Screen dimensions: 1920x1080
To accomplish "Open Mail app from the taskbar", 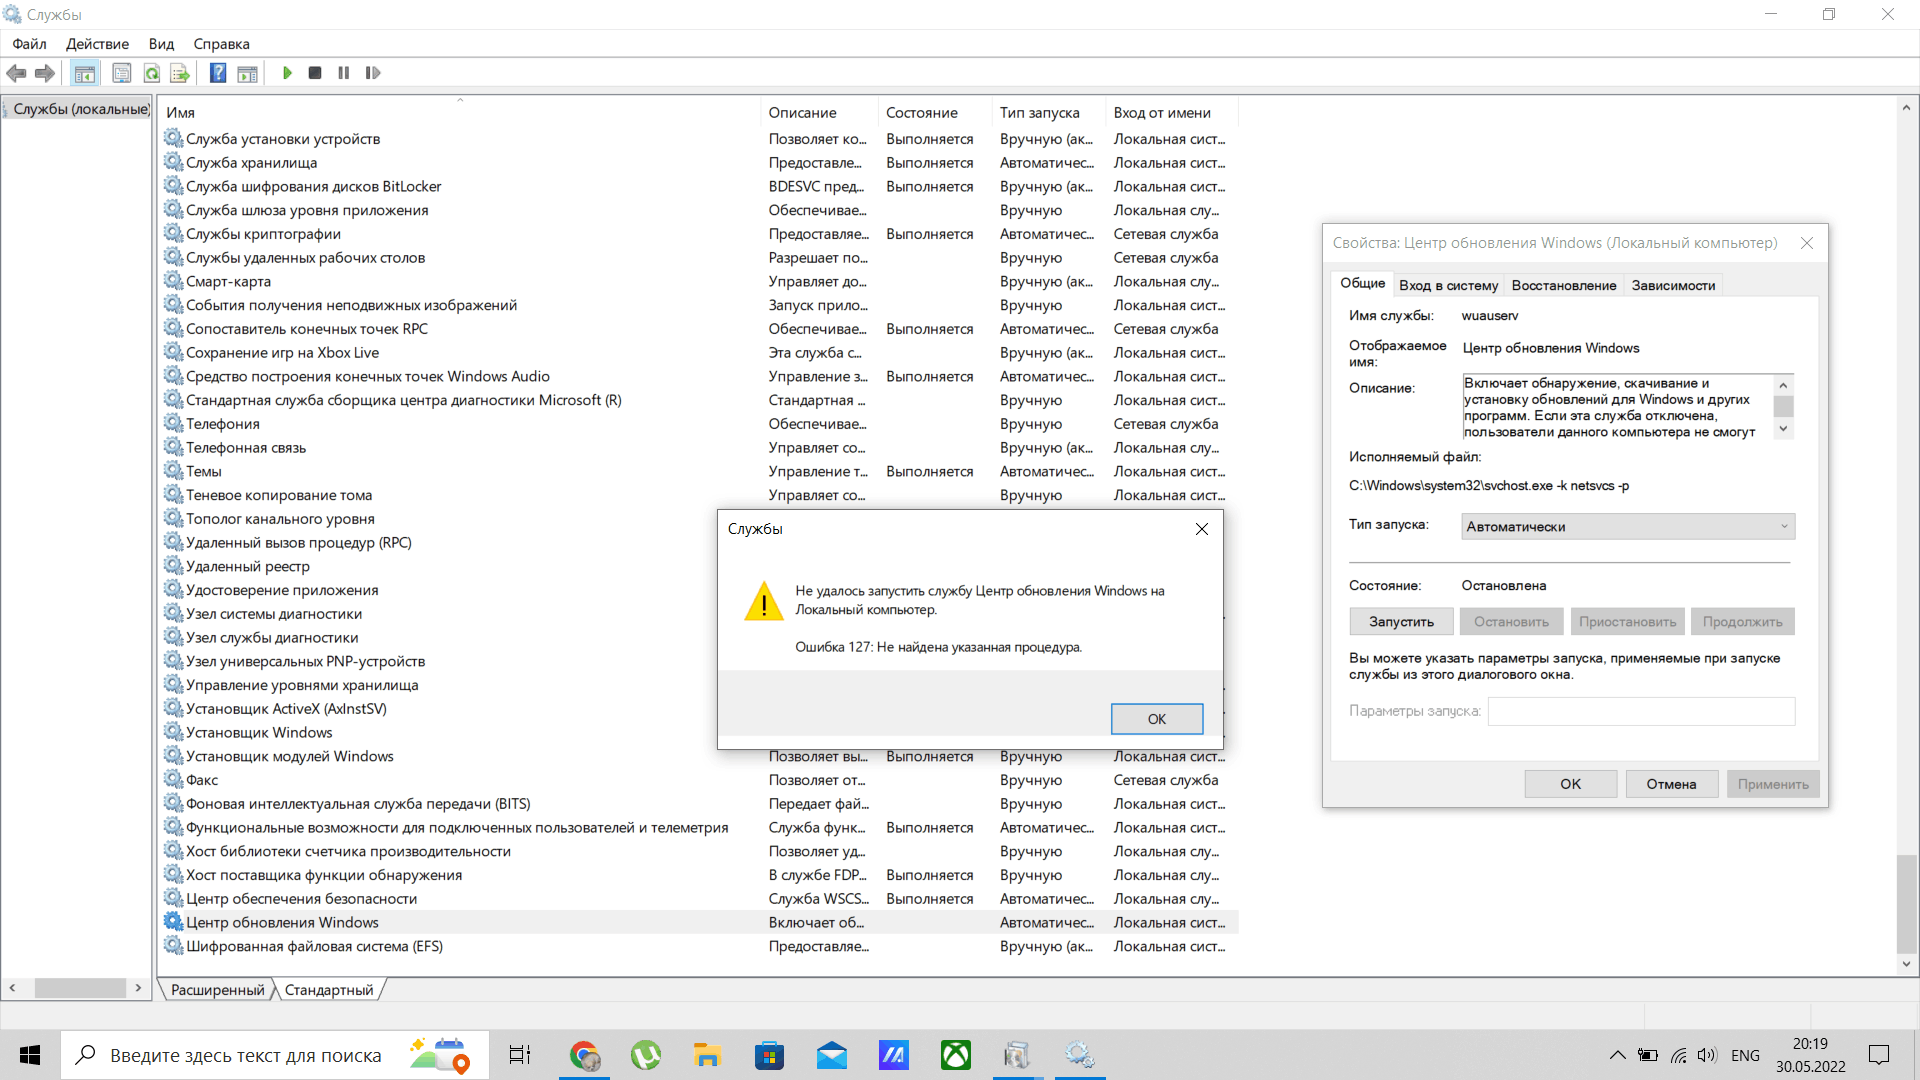I will 832,1055.
